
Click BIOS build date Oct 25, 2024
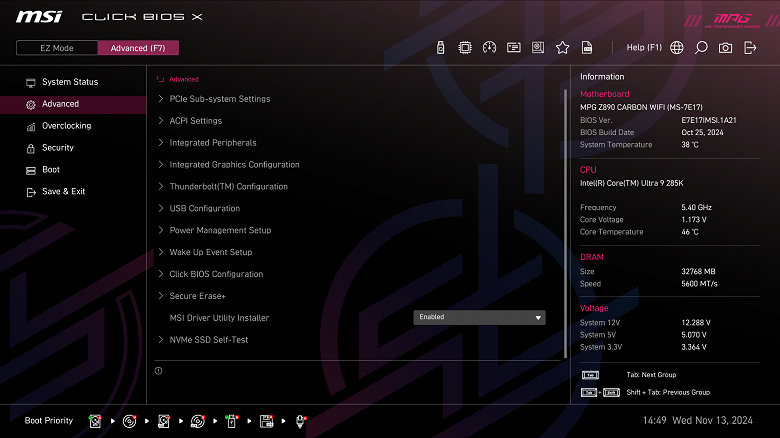702,132
